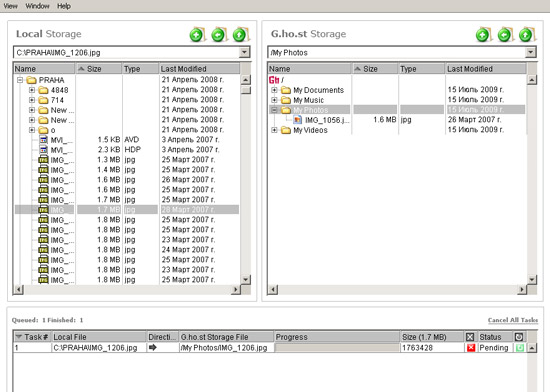
Task: Click the direction arrow icon of task 1
Action: (153, 347)
